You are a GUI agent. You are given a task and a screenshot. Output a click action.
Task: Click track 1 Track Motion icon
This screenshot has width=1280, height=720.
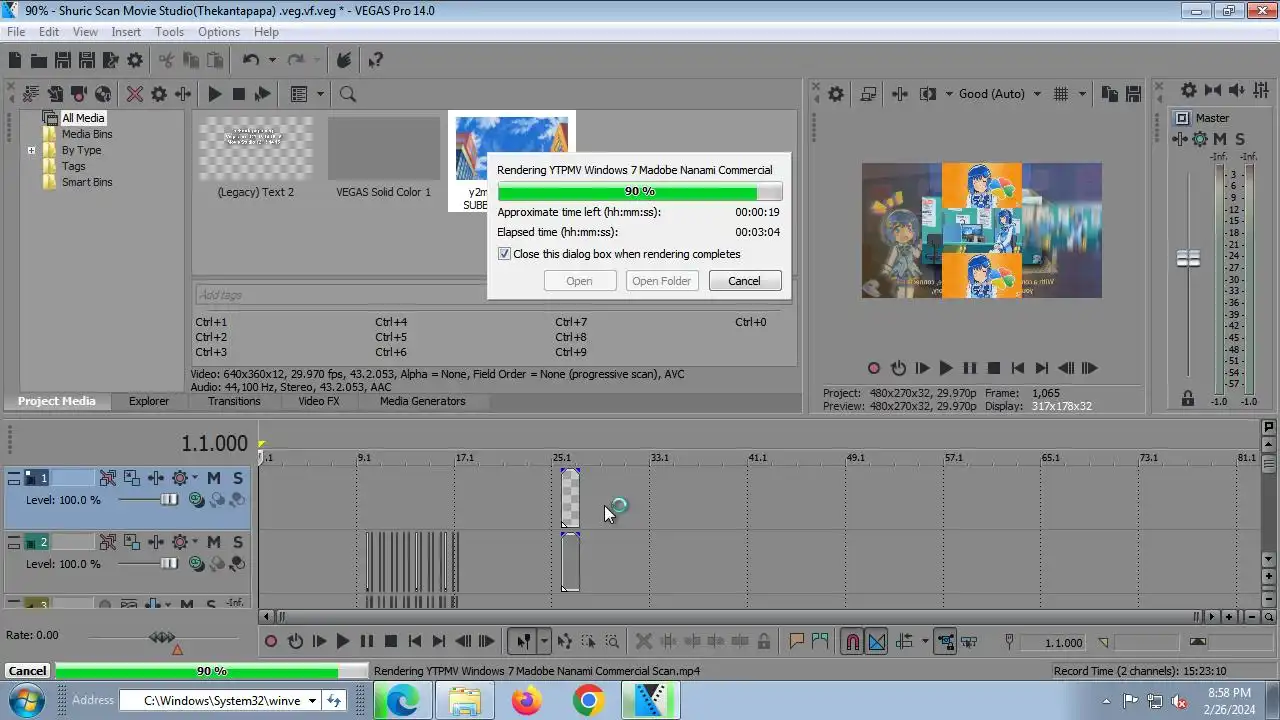(132, 478)
